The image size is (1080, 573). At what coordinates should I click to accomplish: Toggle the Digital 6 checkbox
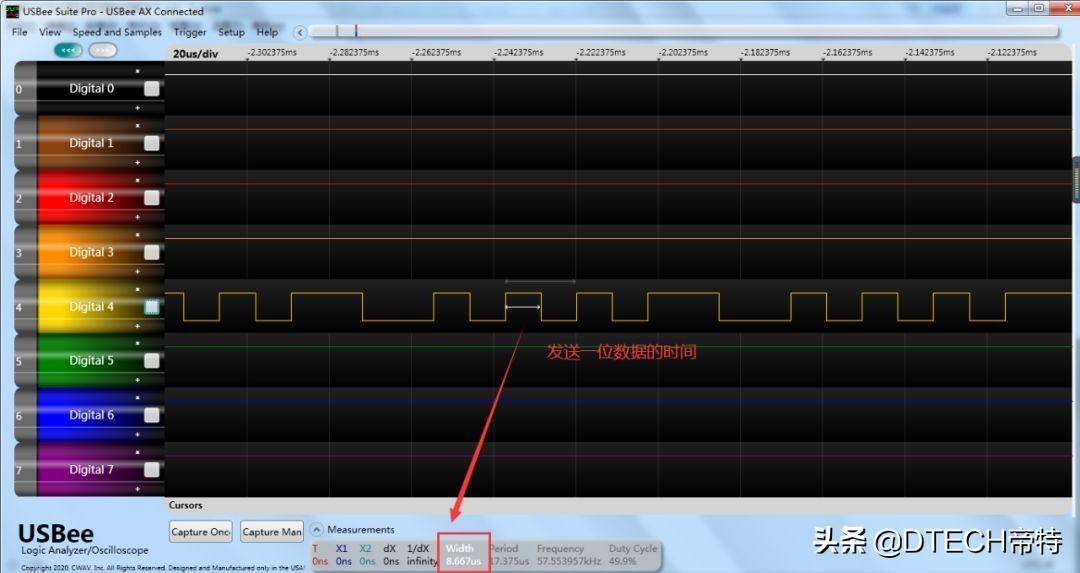152,415
